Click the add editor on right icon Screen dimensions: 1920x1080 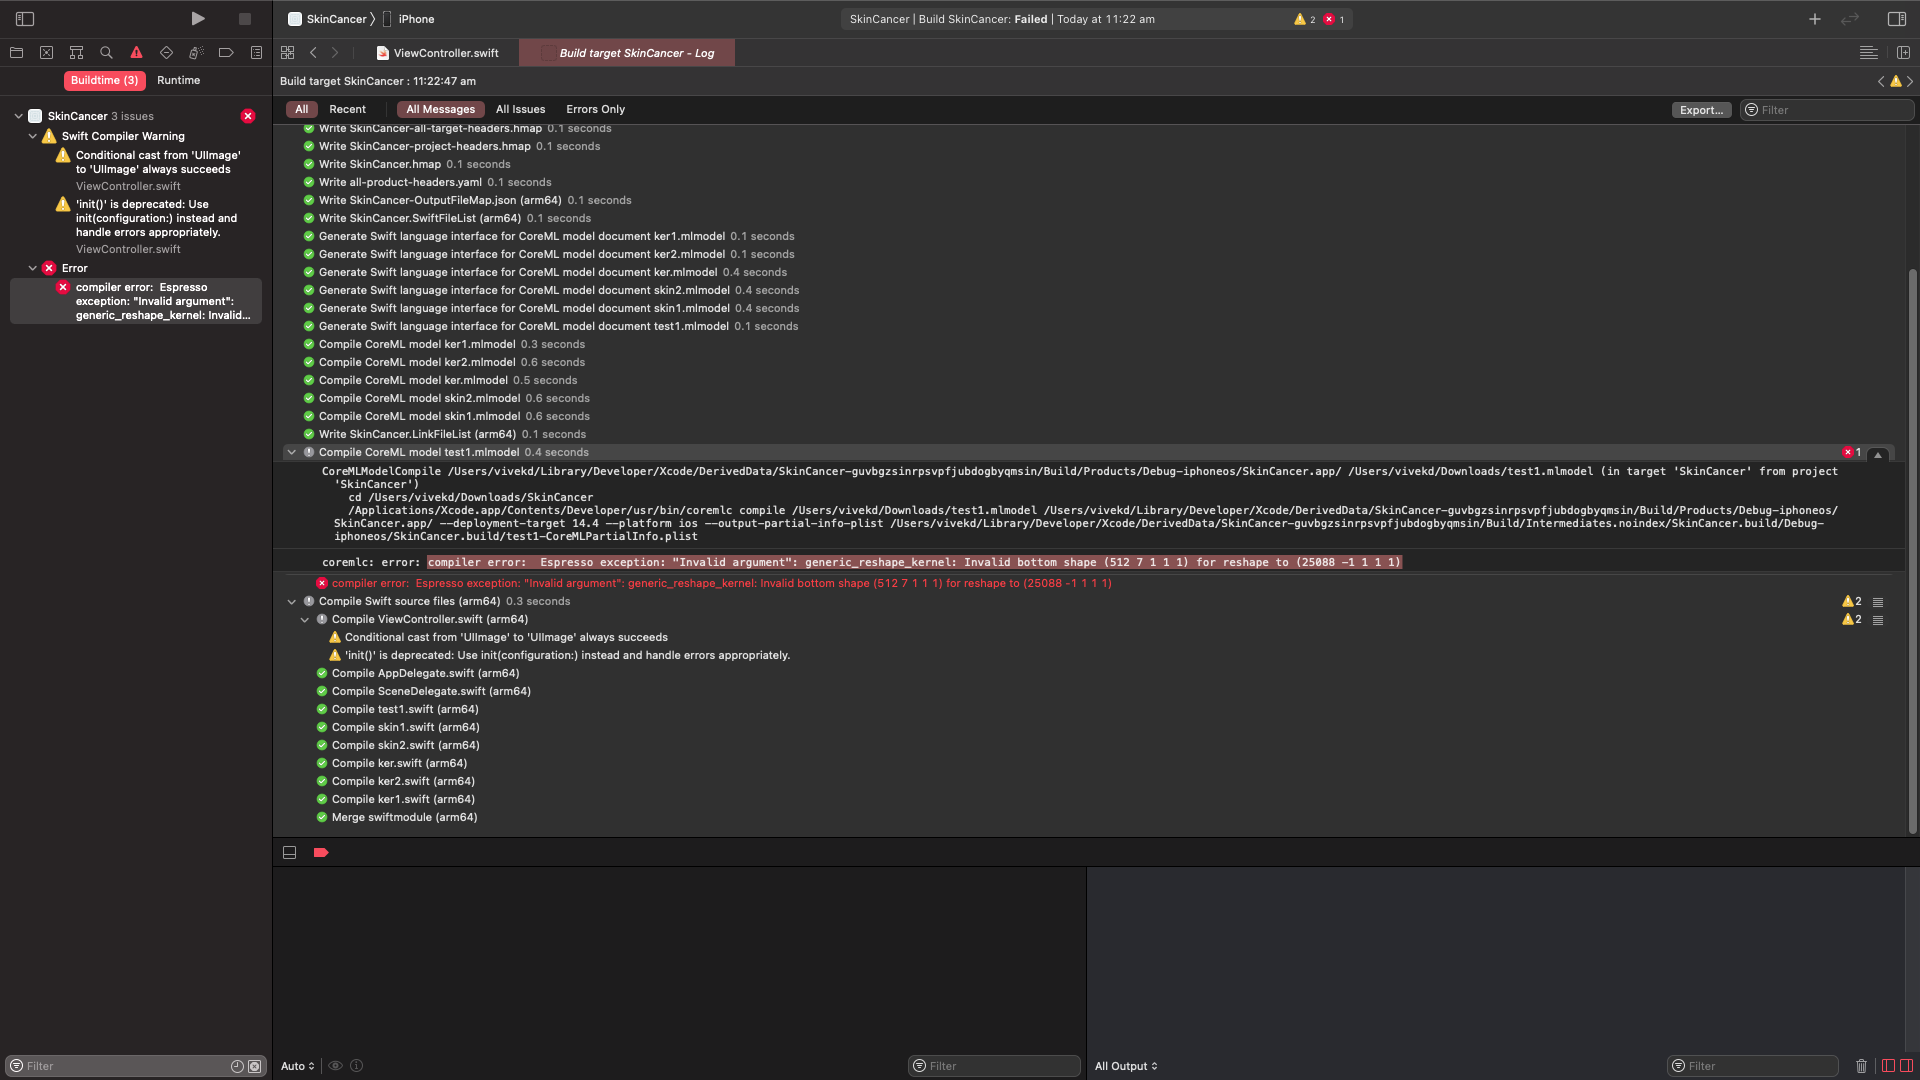tap(1903, 53)
